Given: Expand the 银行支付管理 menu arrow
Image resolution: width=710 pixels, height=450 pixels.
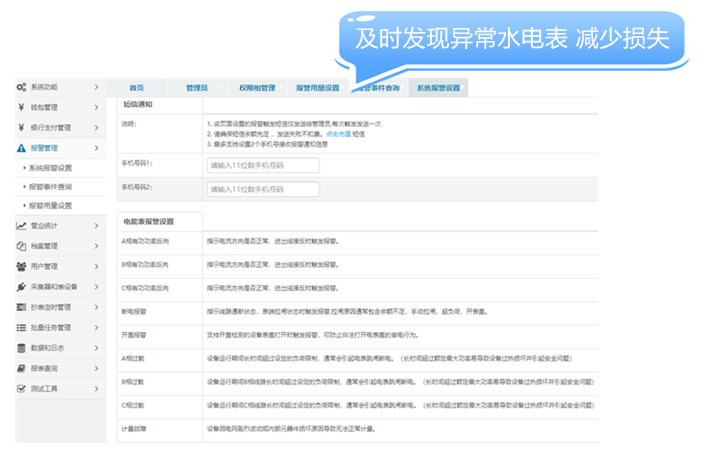Looking at the screenshot, I should 96,128.
